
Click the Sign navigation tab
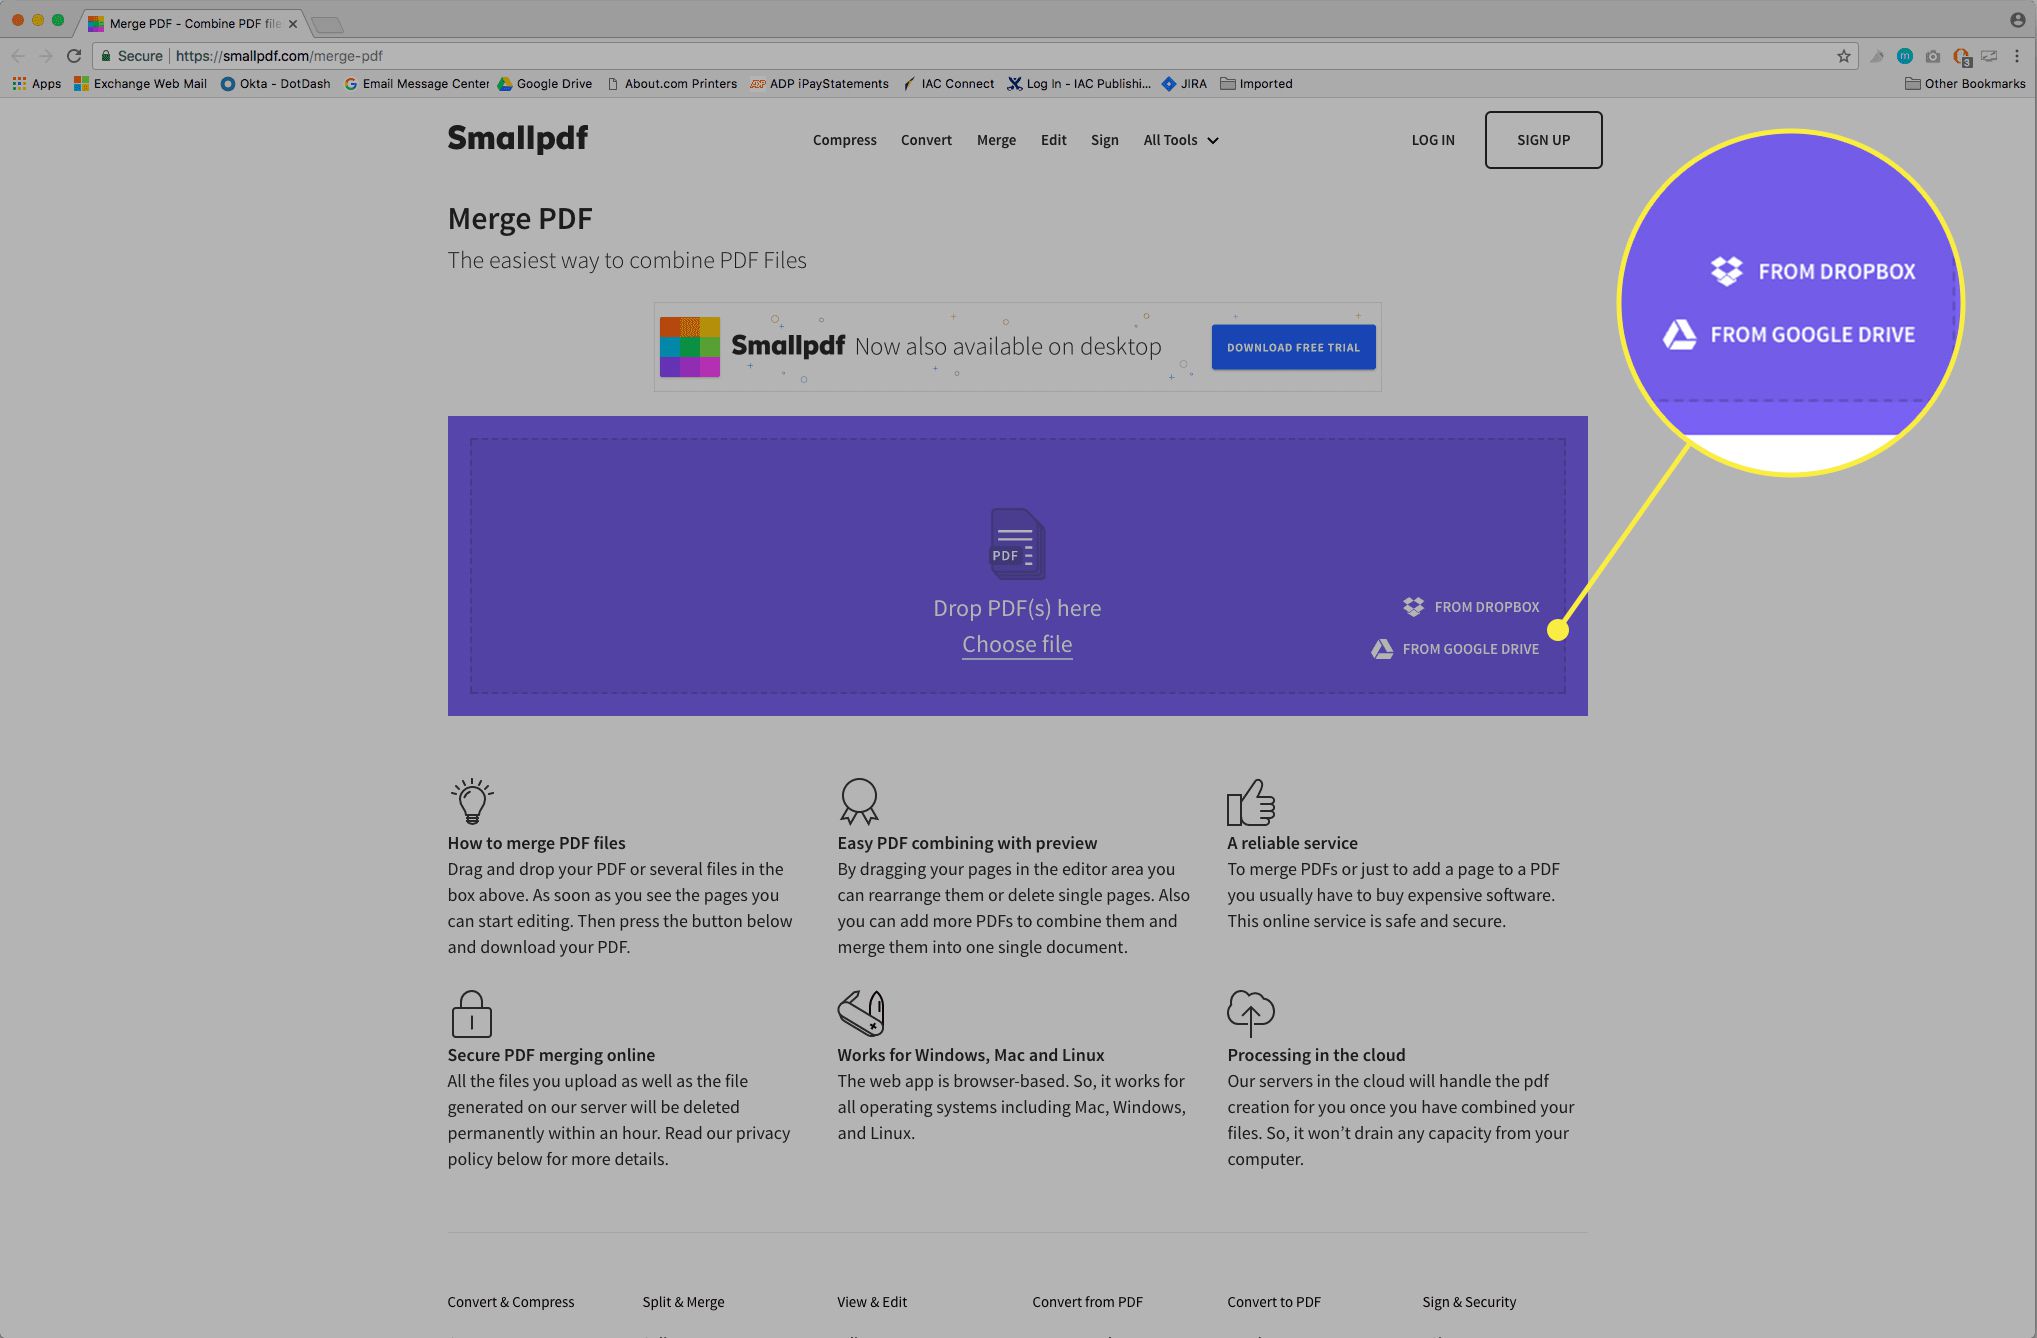click(x=1104, y=139)
